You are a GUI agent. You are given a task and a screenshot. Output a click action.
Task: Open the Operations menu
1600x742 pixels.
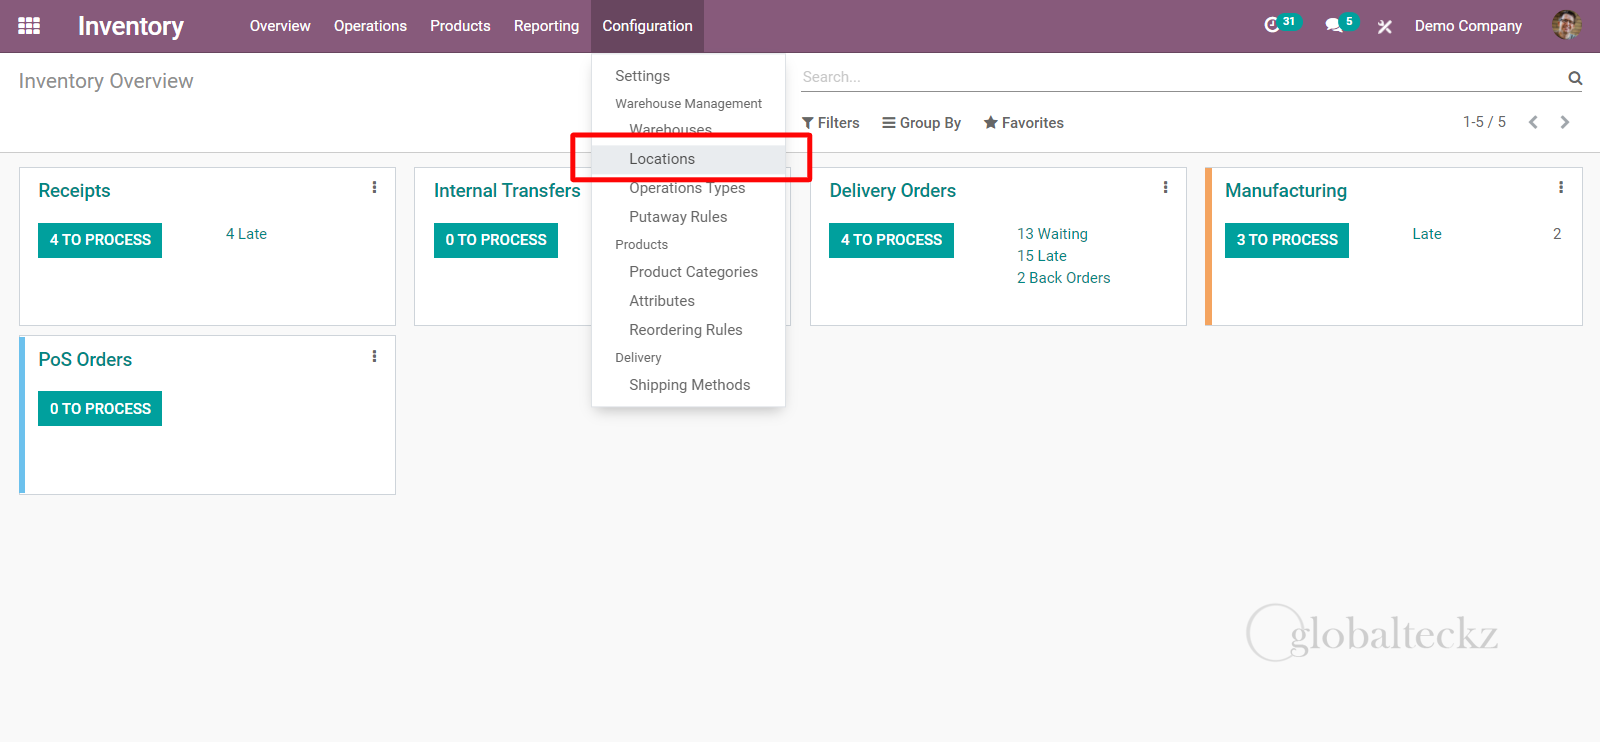coord(370,26)
